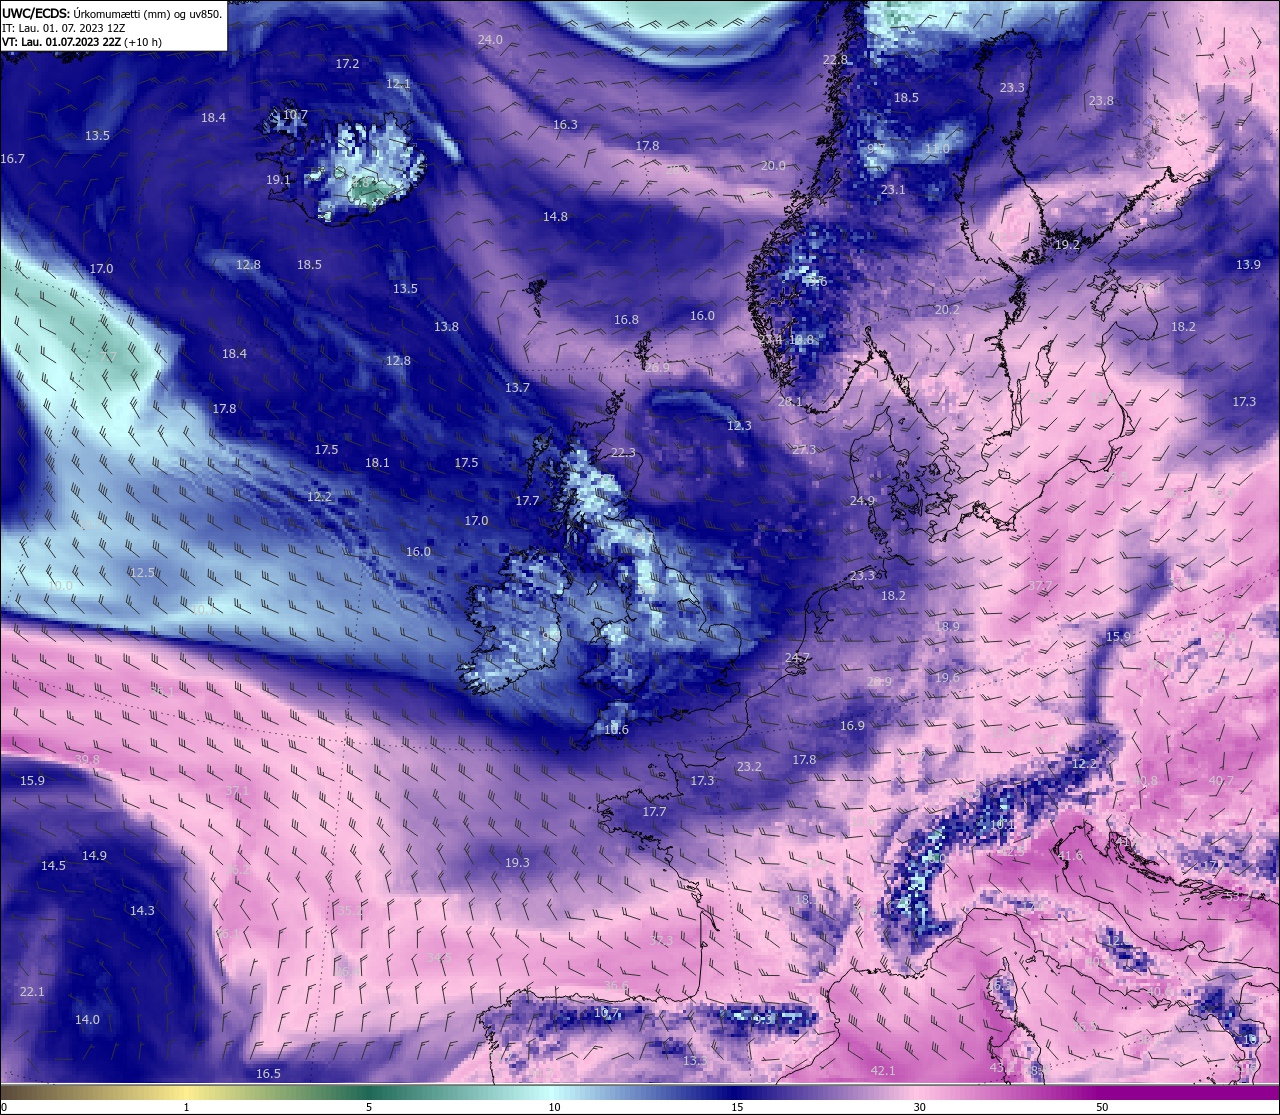Click the map value '14.0' near the bottom left

(x=87, y=1020)
